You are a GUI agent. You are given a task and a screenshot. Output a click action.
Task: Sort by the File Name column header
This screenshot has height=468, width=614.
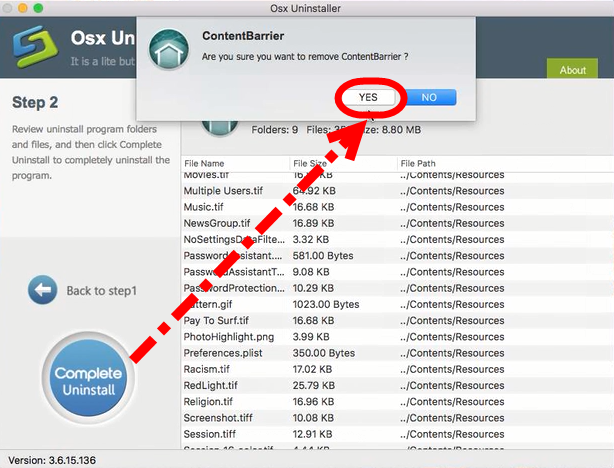click(x=205, y=163)
